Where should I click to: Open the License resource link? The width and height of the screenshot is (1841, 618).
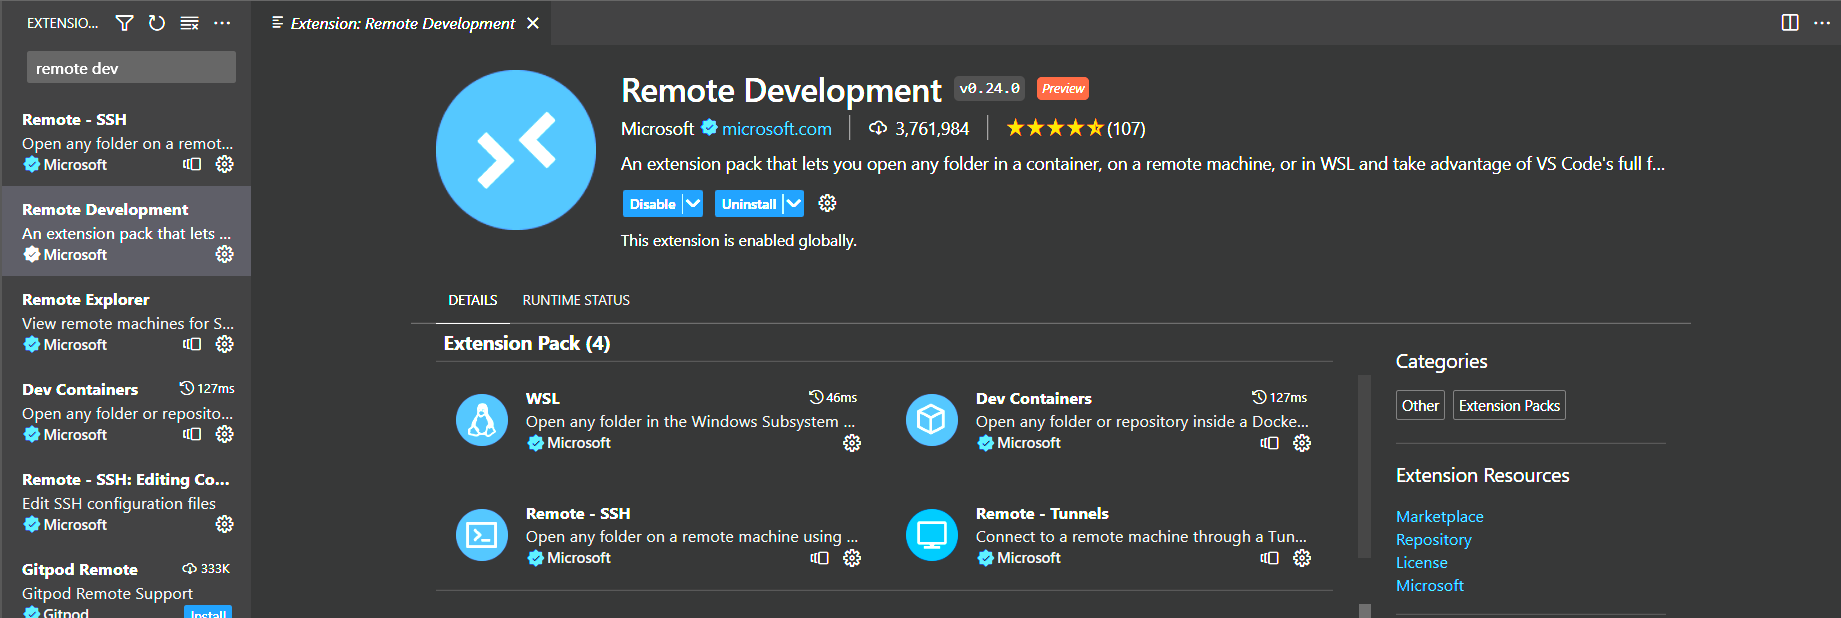(1422, 562)
